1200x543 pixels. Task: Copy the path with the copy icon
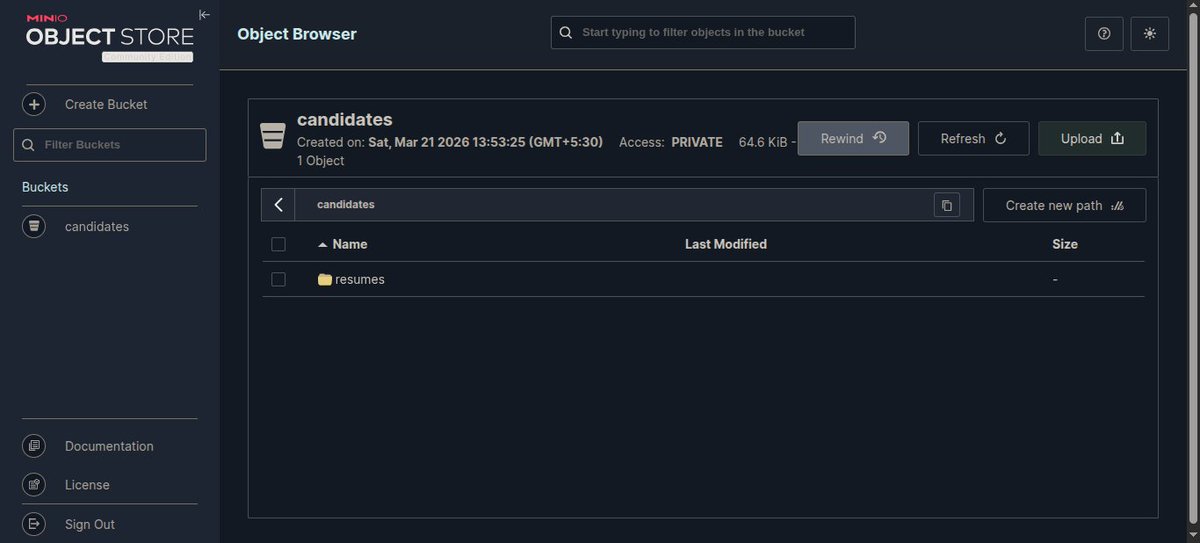tap(946, 205)
